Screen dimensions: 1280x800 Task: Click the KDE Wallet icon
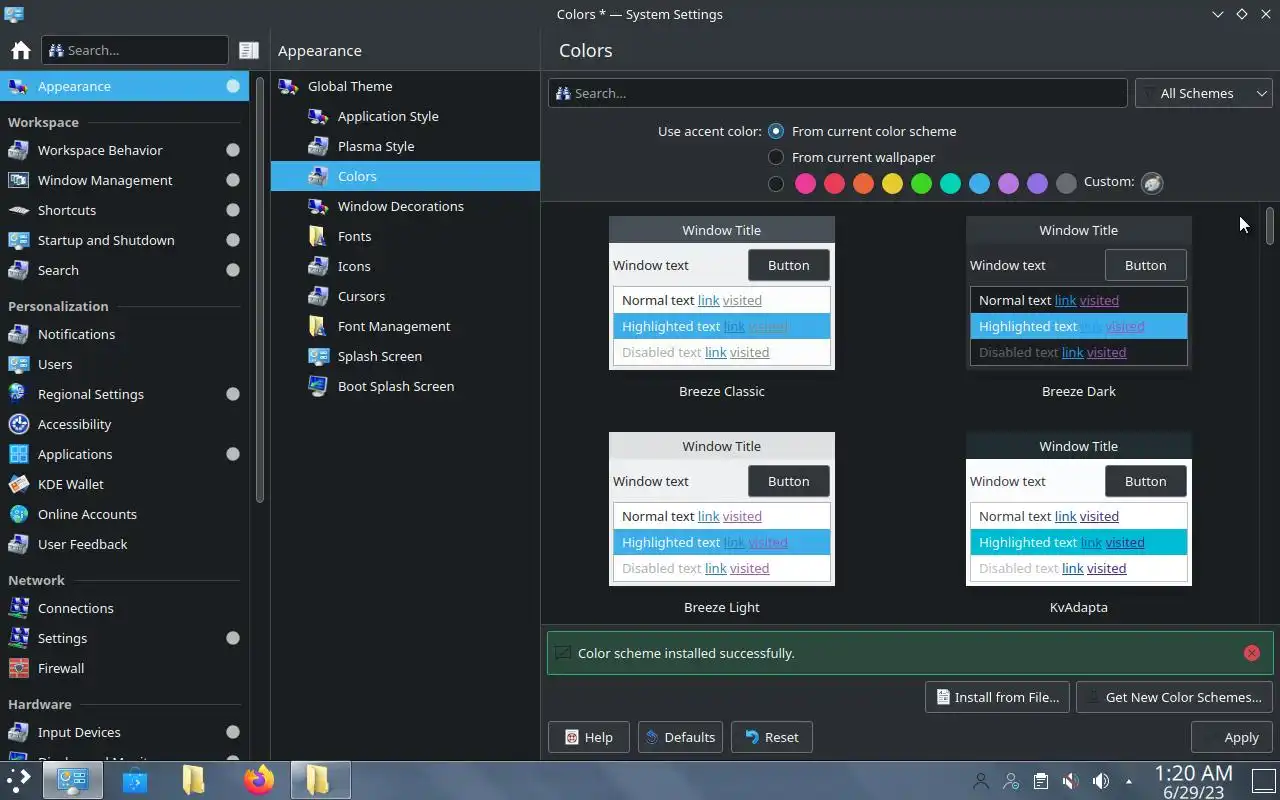point(18,484)
